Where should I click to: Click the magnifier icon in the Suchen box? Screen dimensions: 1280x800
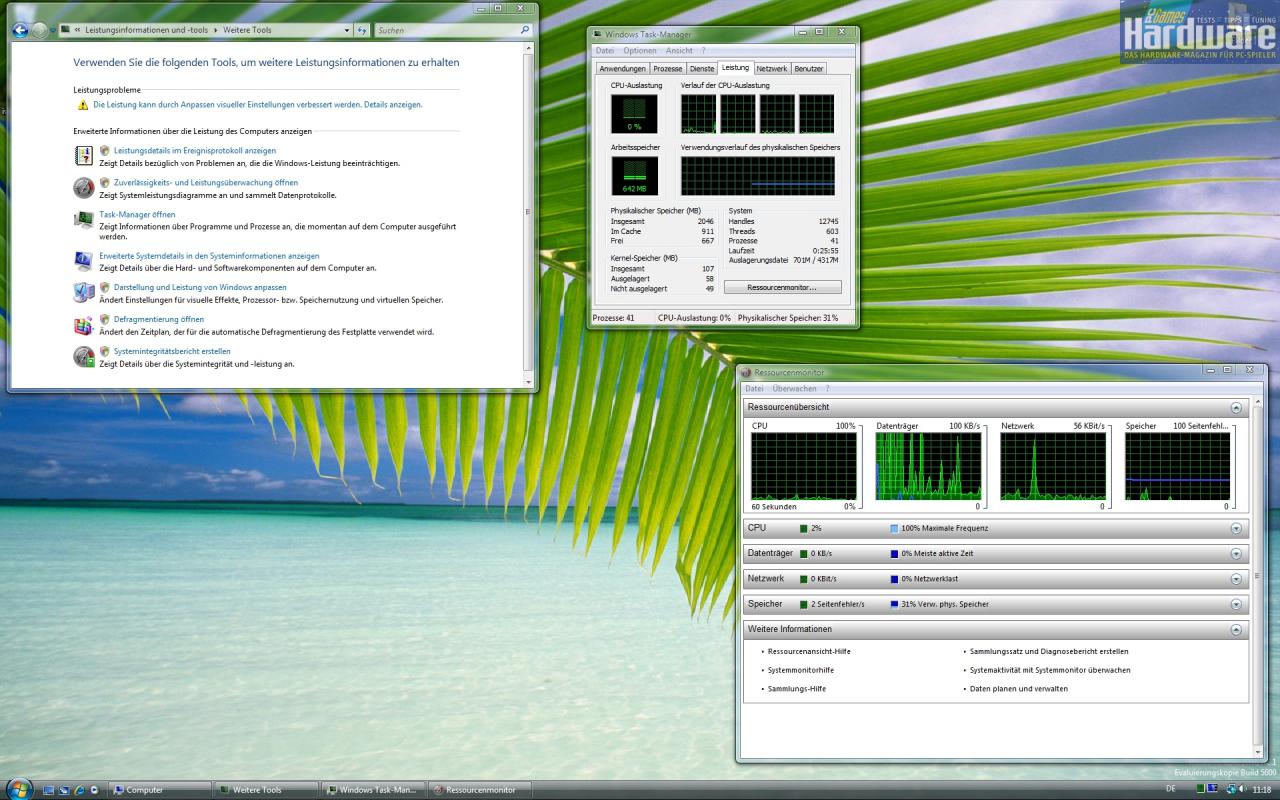(525, 30)
